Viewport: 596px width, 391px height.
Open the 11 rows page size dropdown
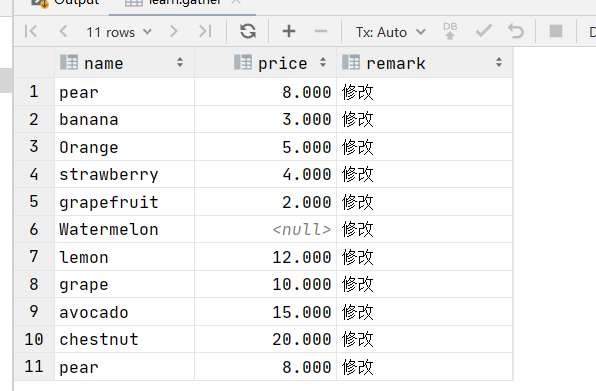[x=119, y=32]
